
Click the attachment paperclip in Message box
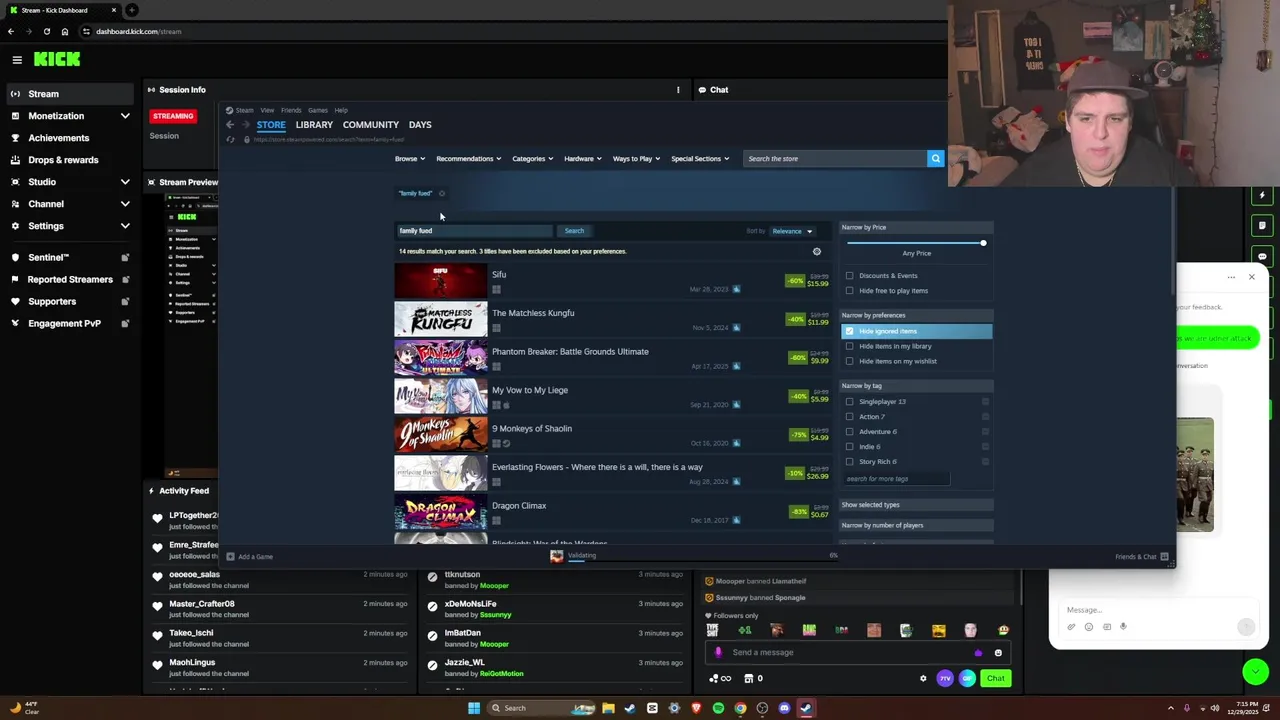1071,627
